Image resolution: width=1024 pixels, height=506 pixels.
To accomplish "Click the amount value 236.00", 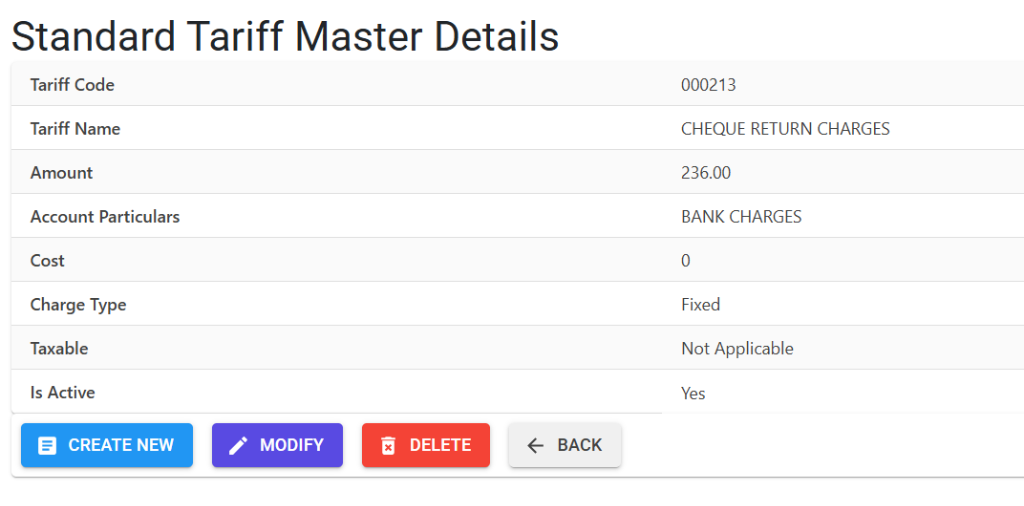I will click(x=706, y=173).
